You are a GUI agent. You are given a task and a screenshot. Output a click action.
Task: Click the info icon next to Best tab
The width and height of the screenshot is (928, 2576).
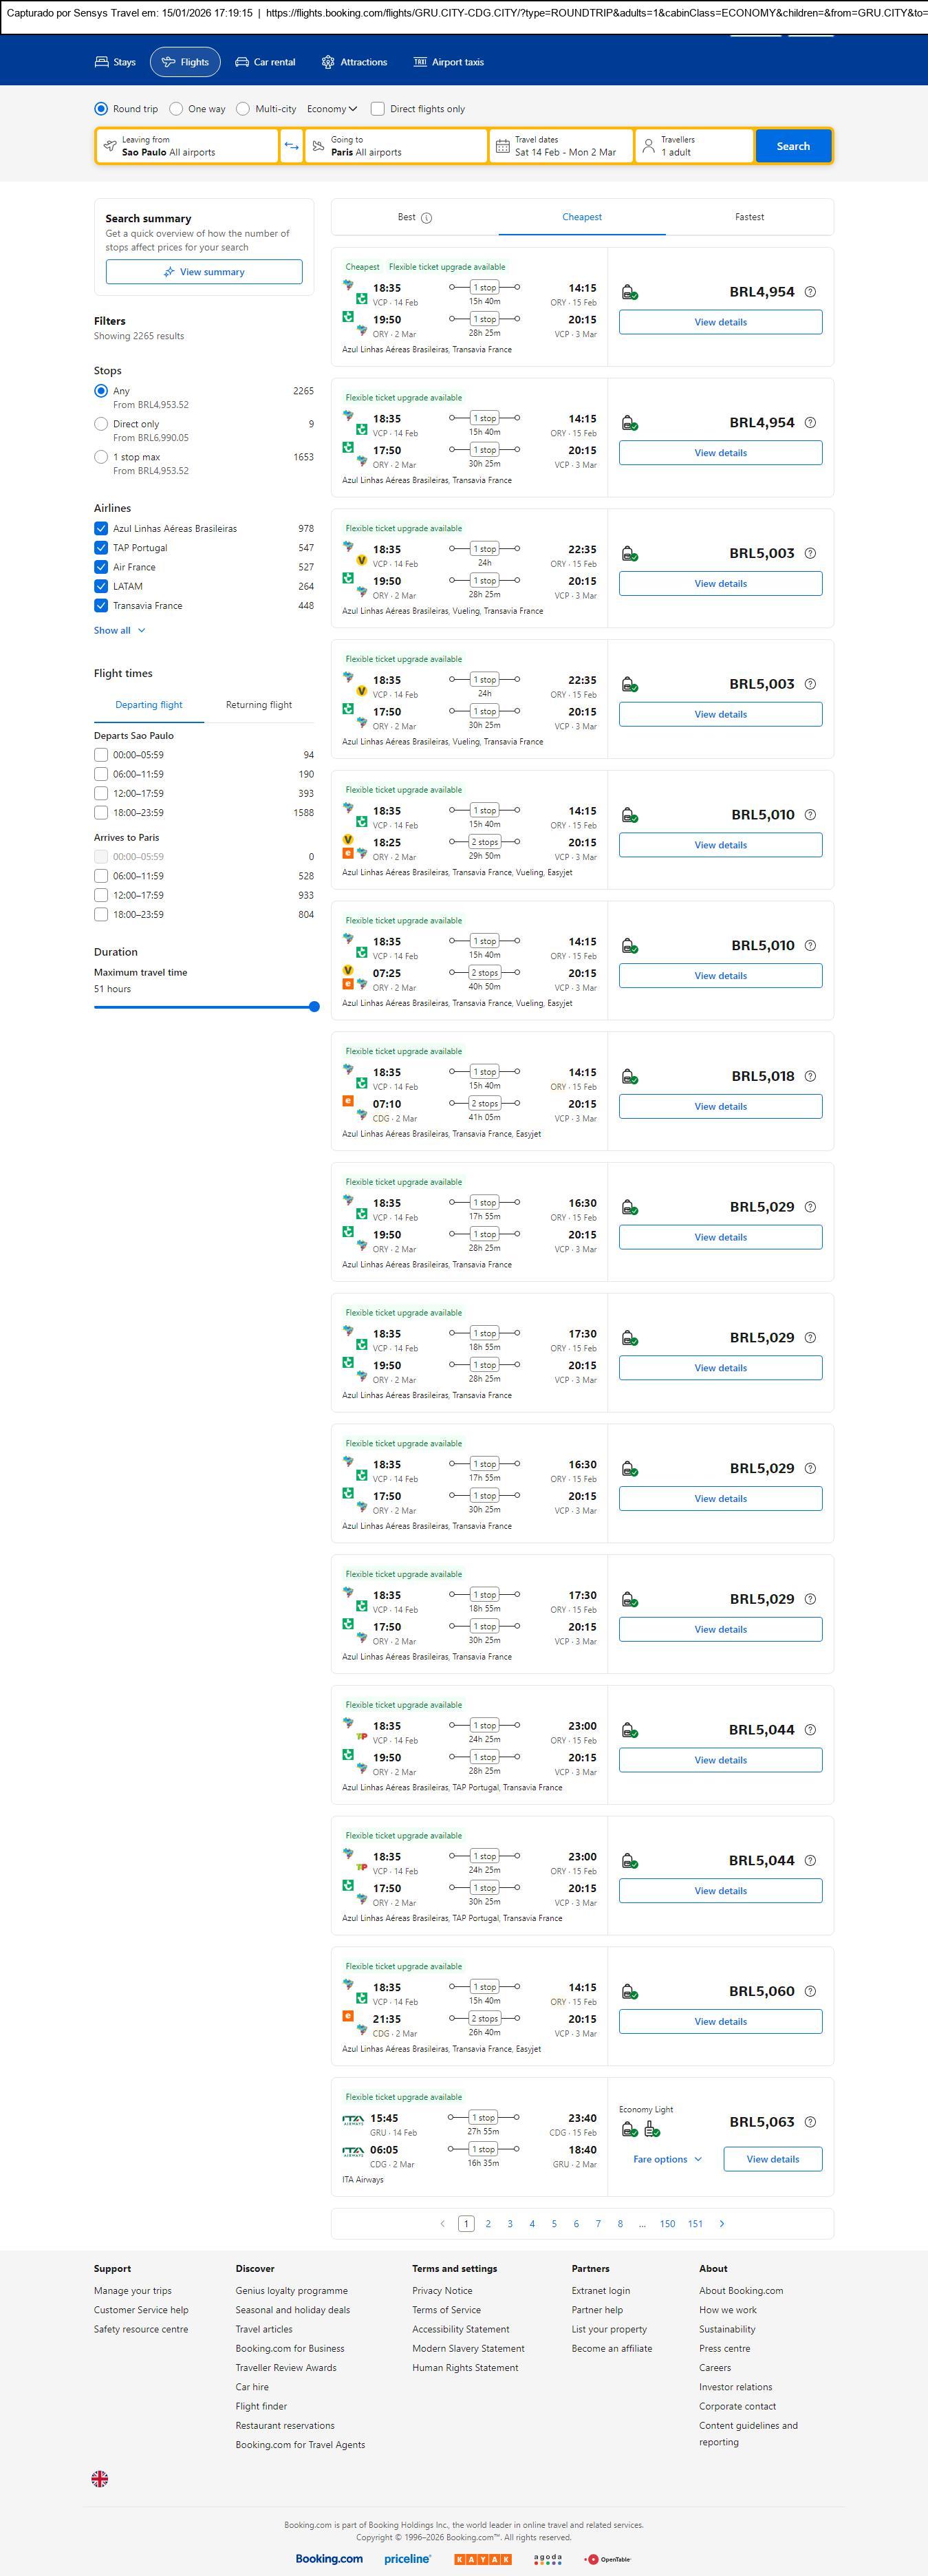click(x=426, y=218)
